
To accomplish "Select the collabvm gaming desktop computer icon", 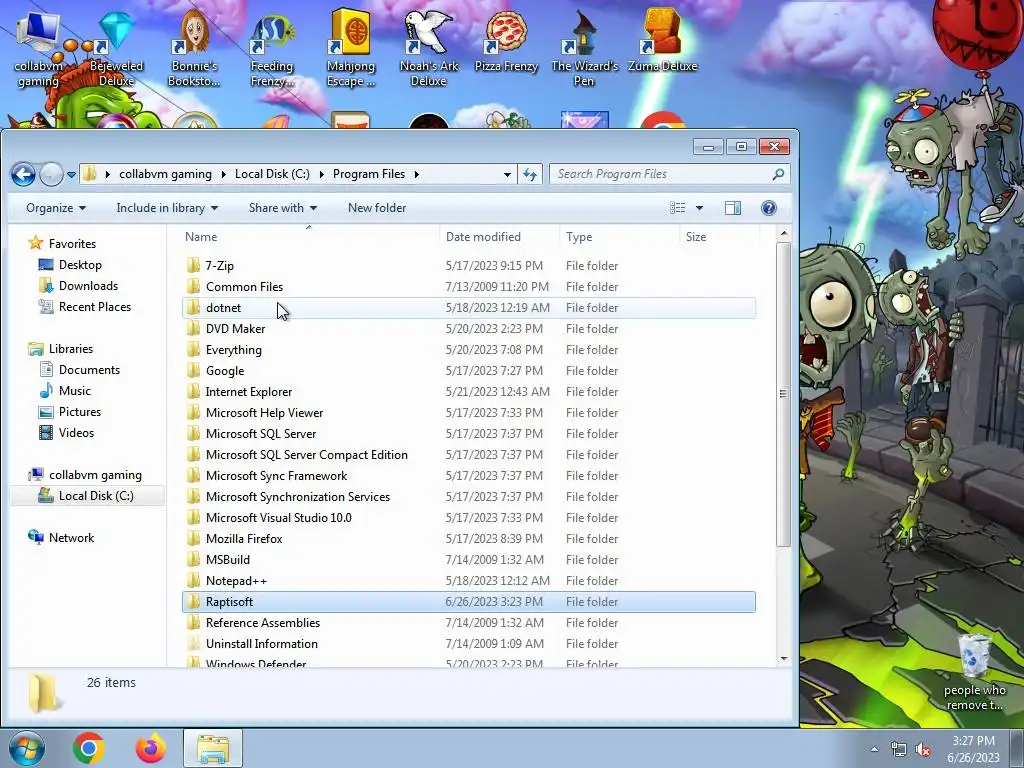I will point(38,50).
